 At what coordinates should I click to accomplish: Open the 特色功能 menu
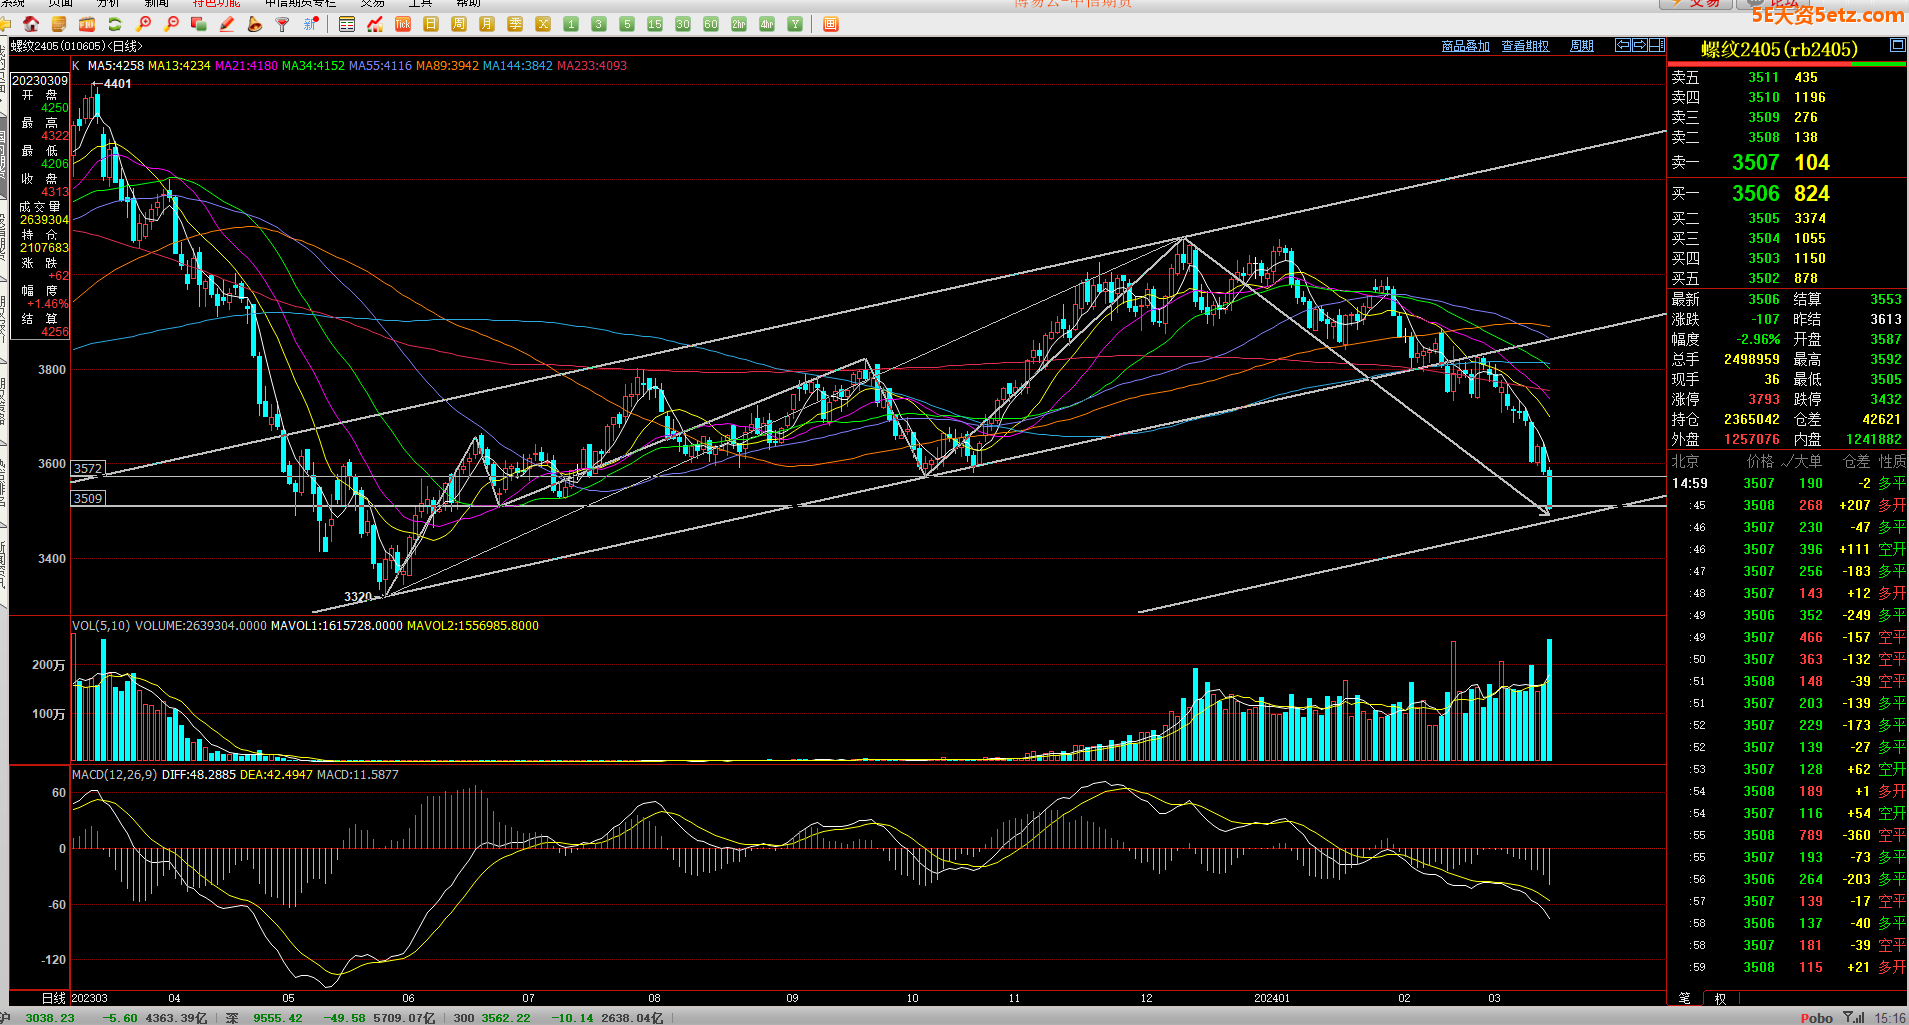pyautogui.click(x=216, y=3)
